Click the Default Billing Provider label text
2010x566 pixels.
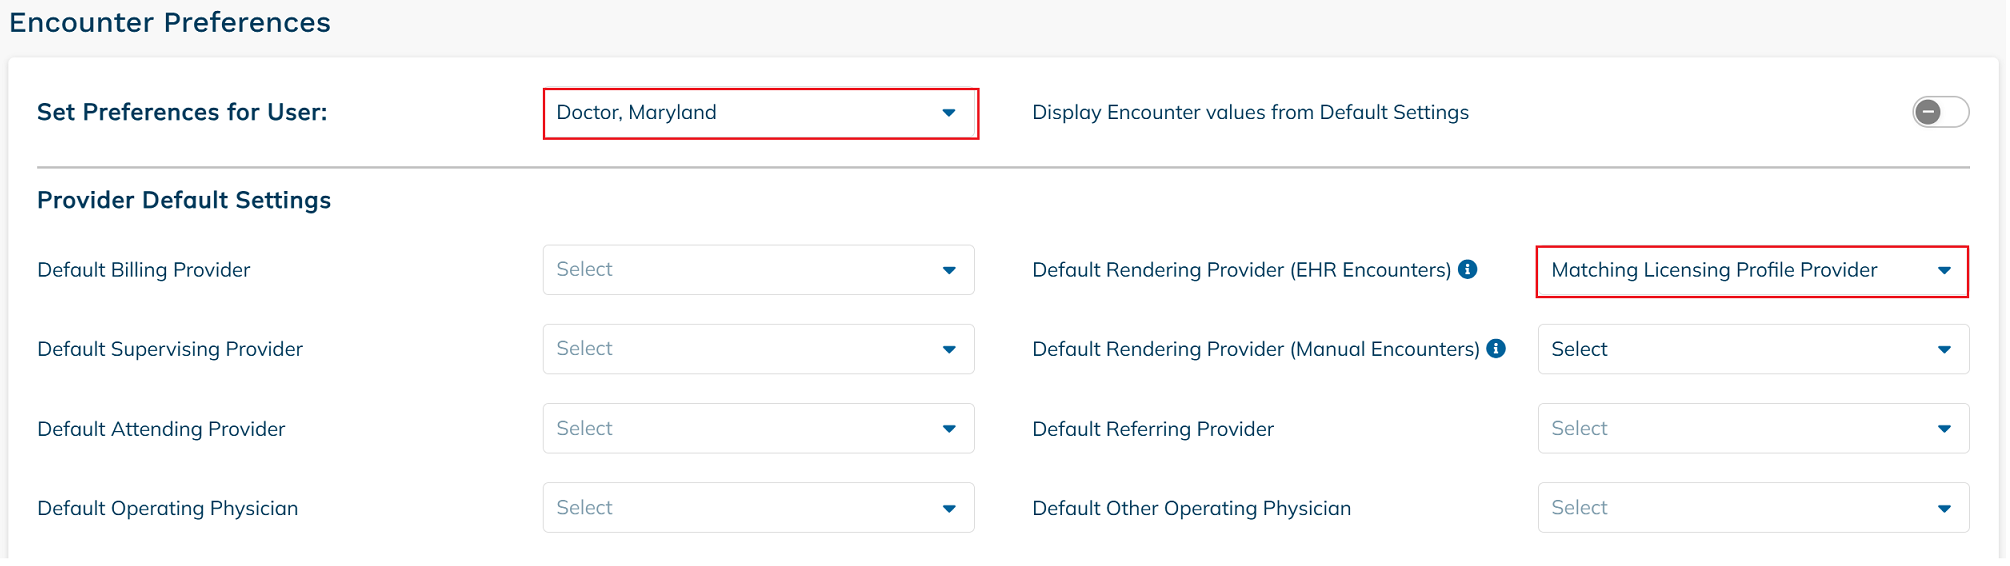[x=143, y=270]
